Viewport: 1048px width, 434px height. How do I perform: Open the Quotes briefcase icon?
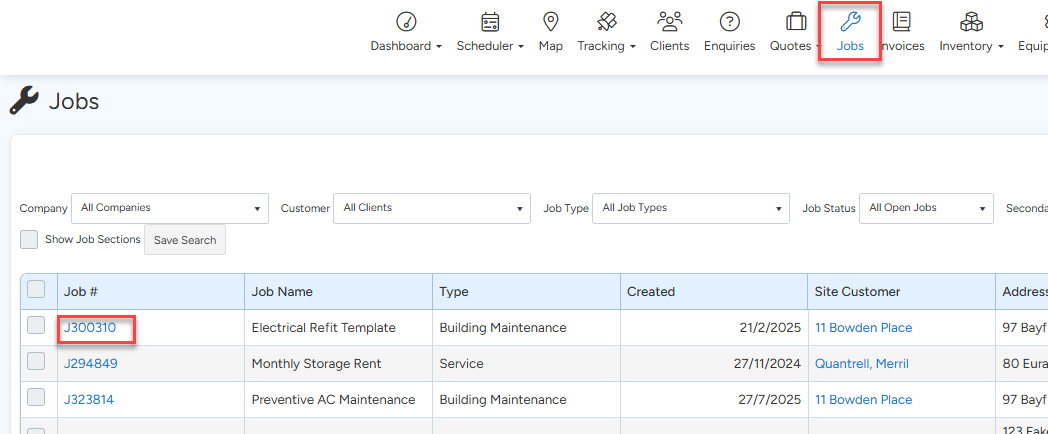[796, 22]
